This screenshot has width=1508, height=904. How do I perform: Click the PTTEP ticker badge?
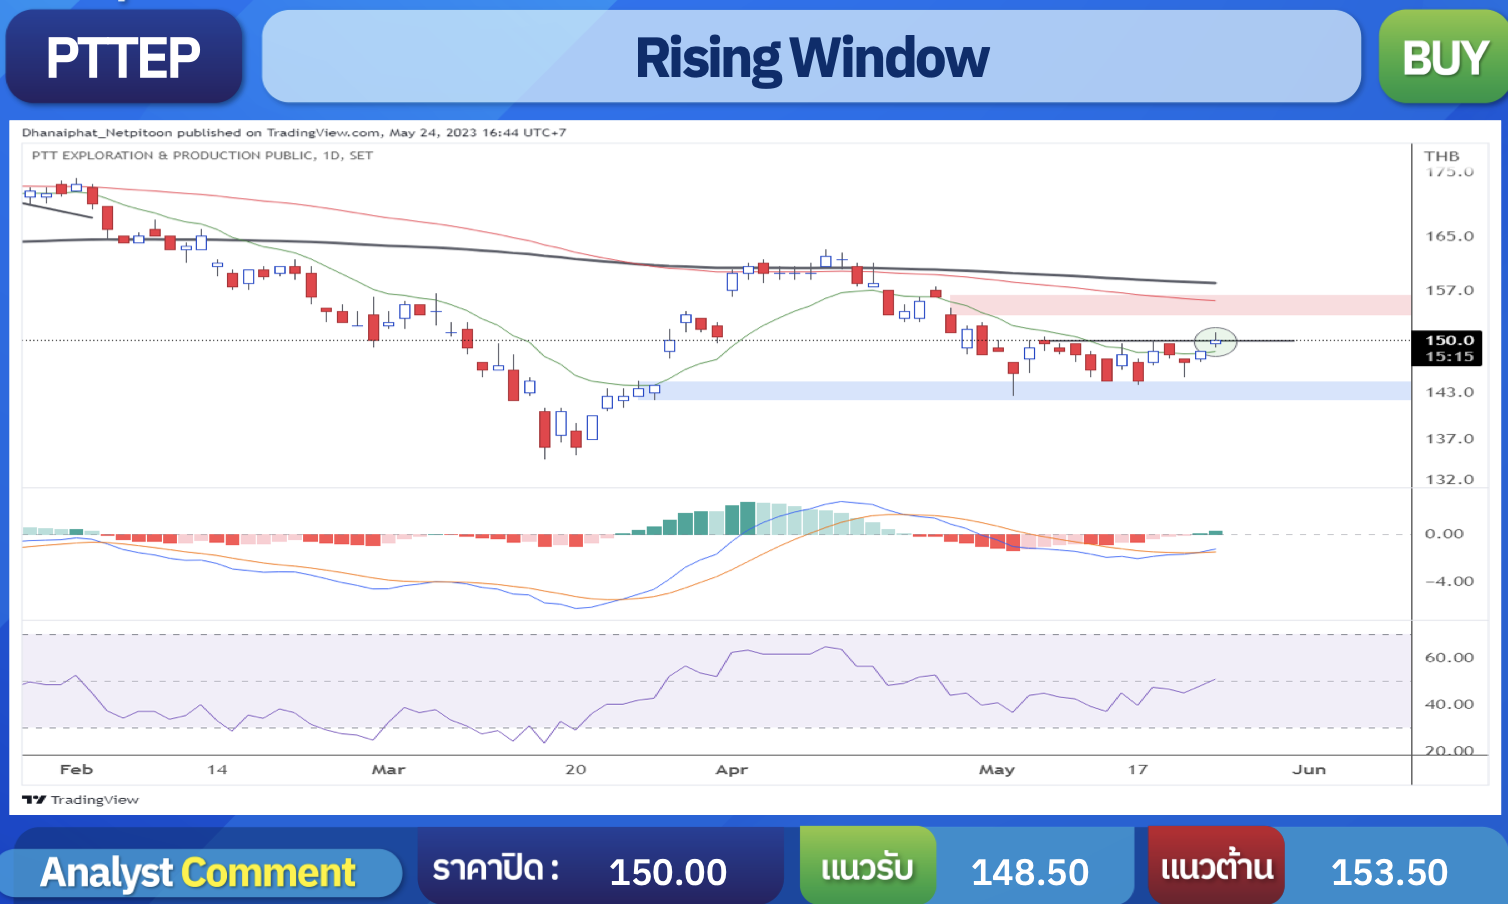(x=124, y=56)
